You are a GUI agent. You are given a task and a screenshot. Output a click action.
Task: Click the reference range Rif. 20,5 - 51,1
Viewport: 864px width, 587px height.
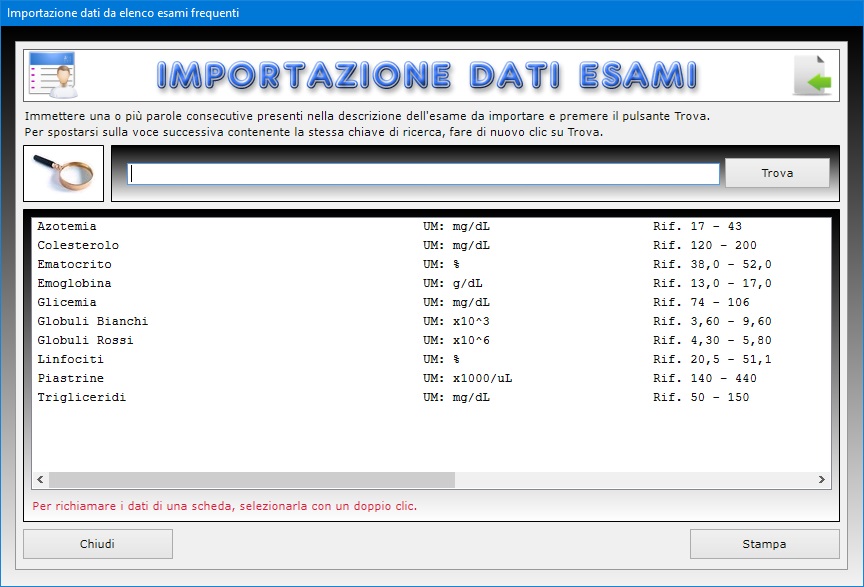(712, 359)
